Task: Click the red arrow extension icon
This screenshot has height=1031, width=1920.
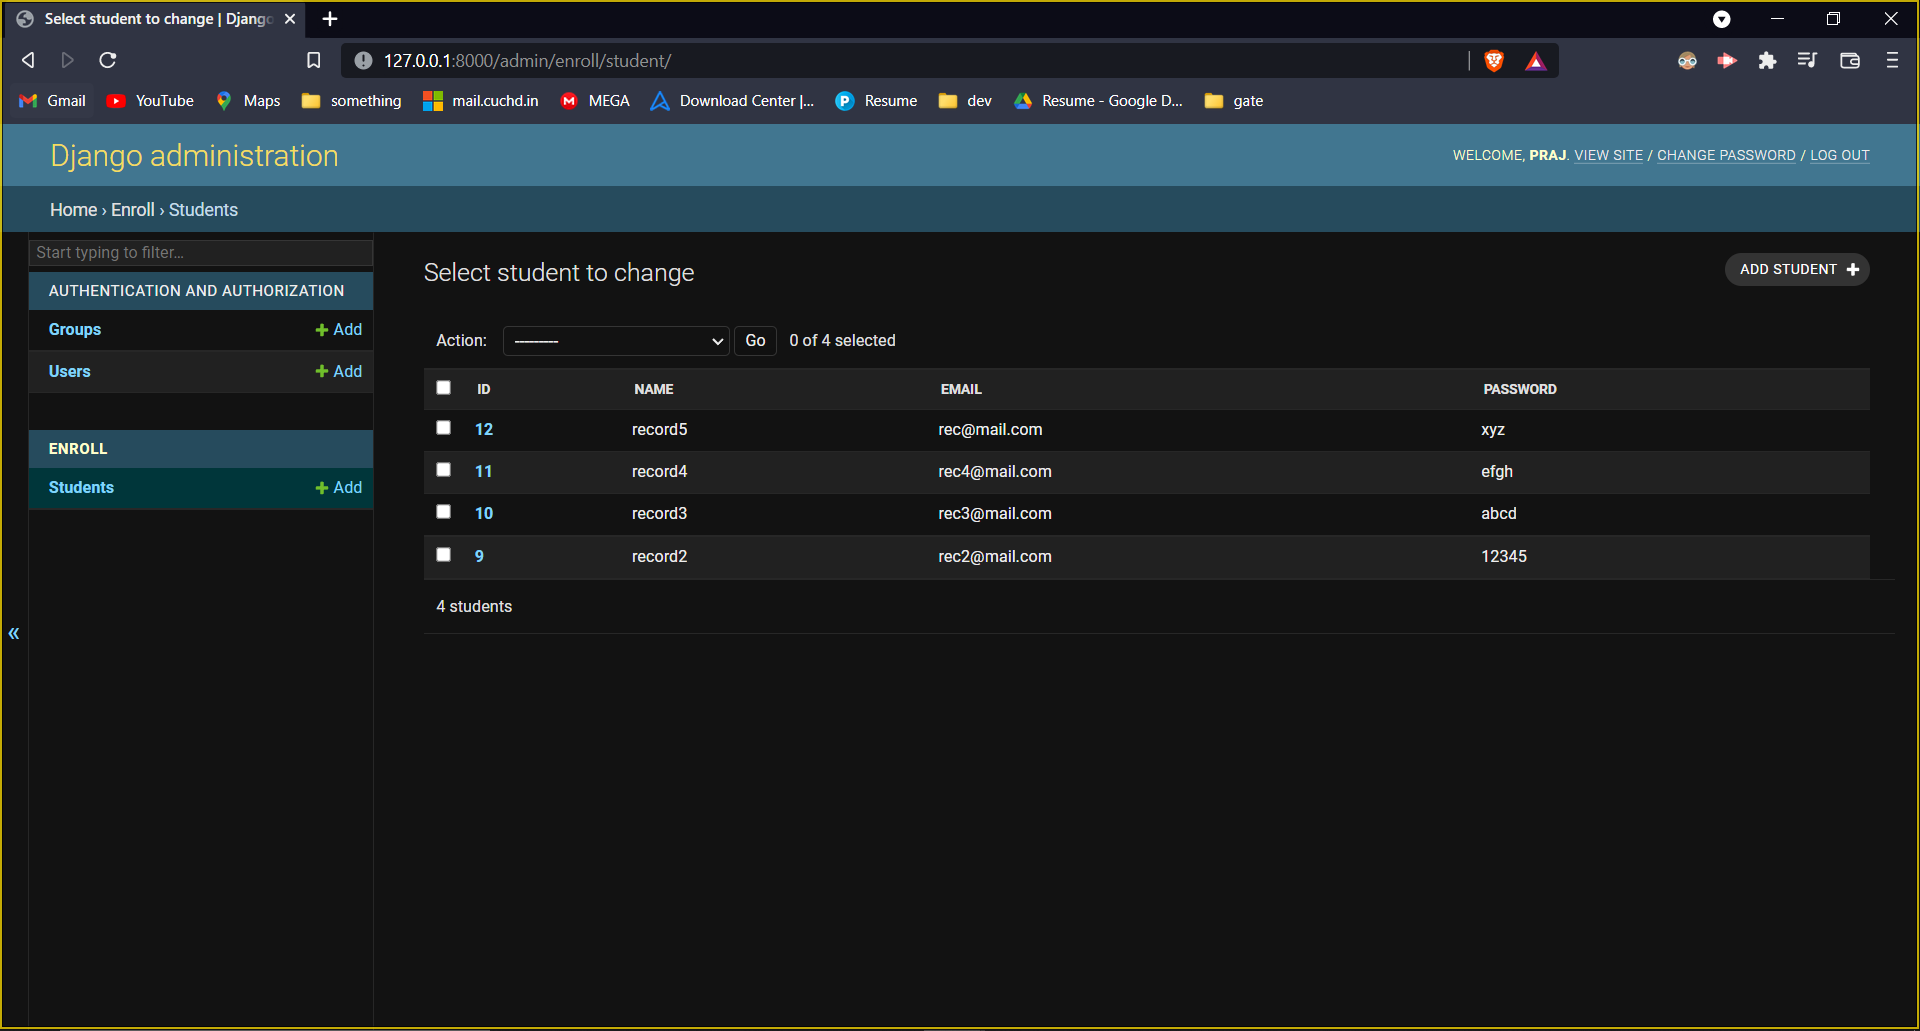Action: 1727,61
